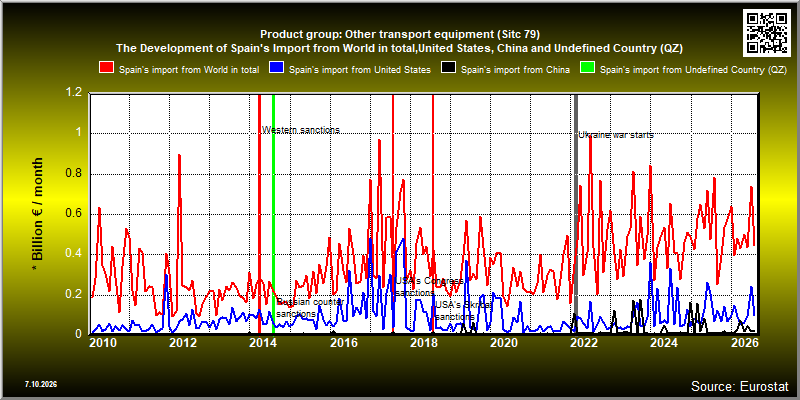Viewport: 800px width, 400px height.
Task: Click the x-axis year 2024
Action: [x=663, y=343]
